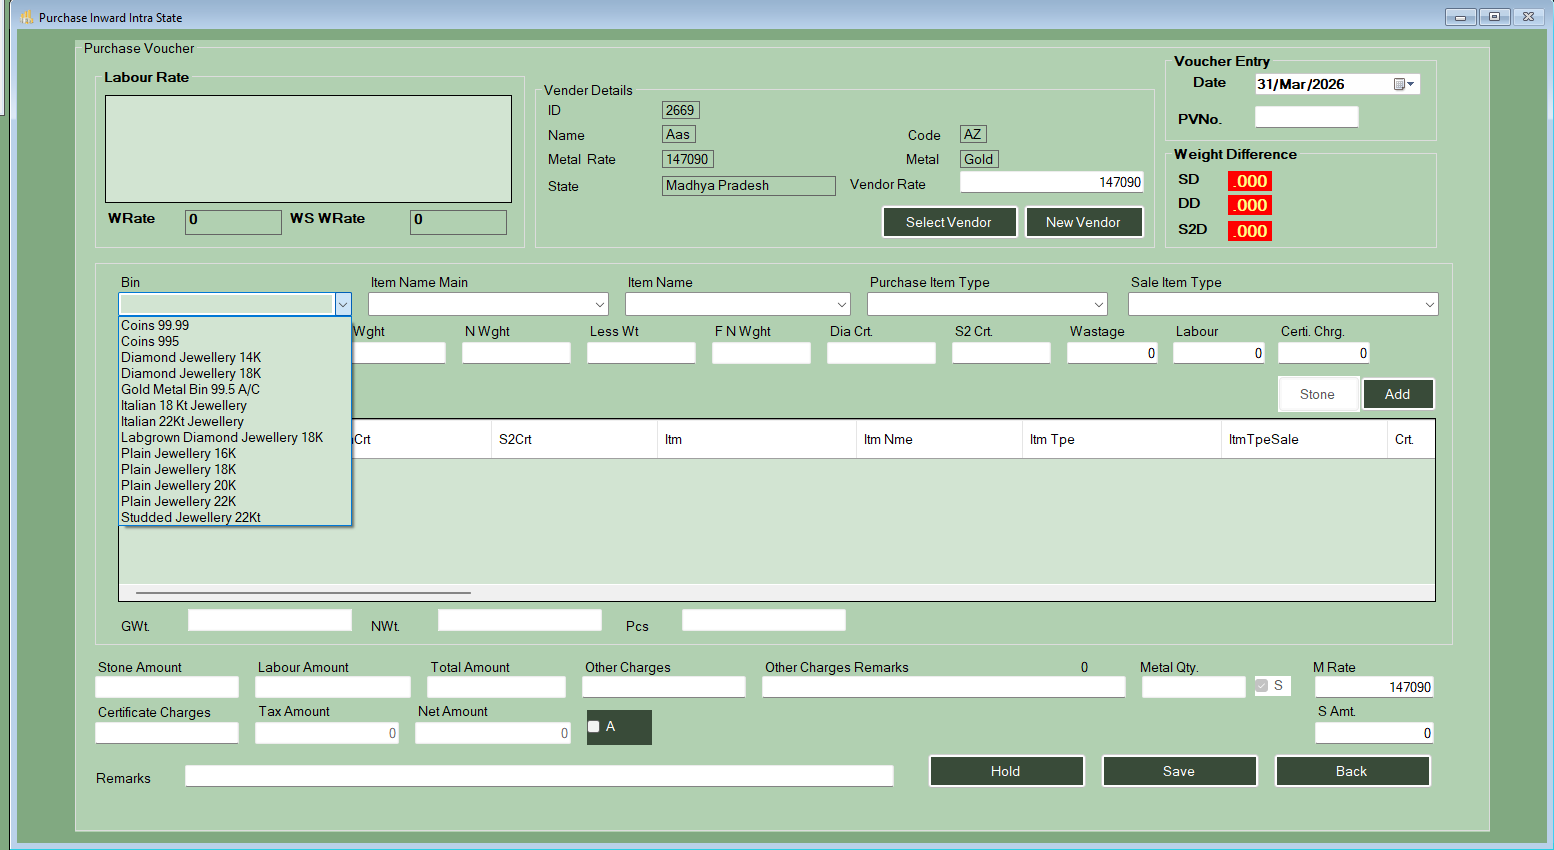This screenshot has height=850, width=1554.
Task: Focus the Certi. Chrg. field
Action: coord(1324,353)
